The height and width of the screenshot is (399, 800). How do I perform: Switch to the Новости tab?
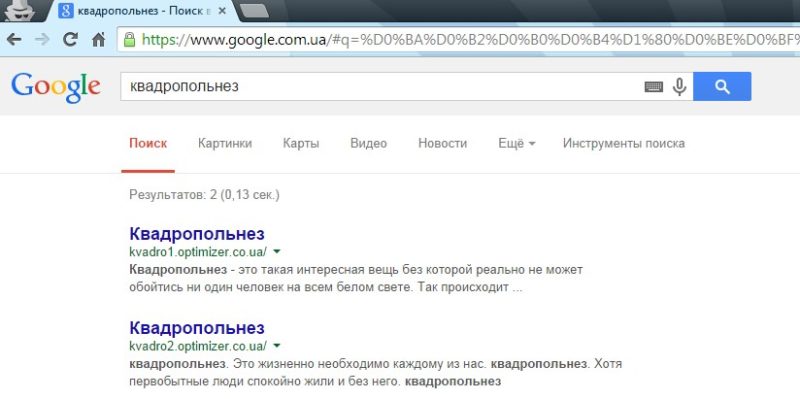442,143
